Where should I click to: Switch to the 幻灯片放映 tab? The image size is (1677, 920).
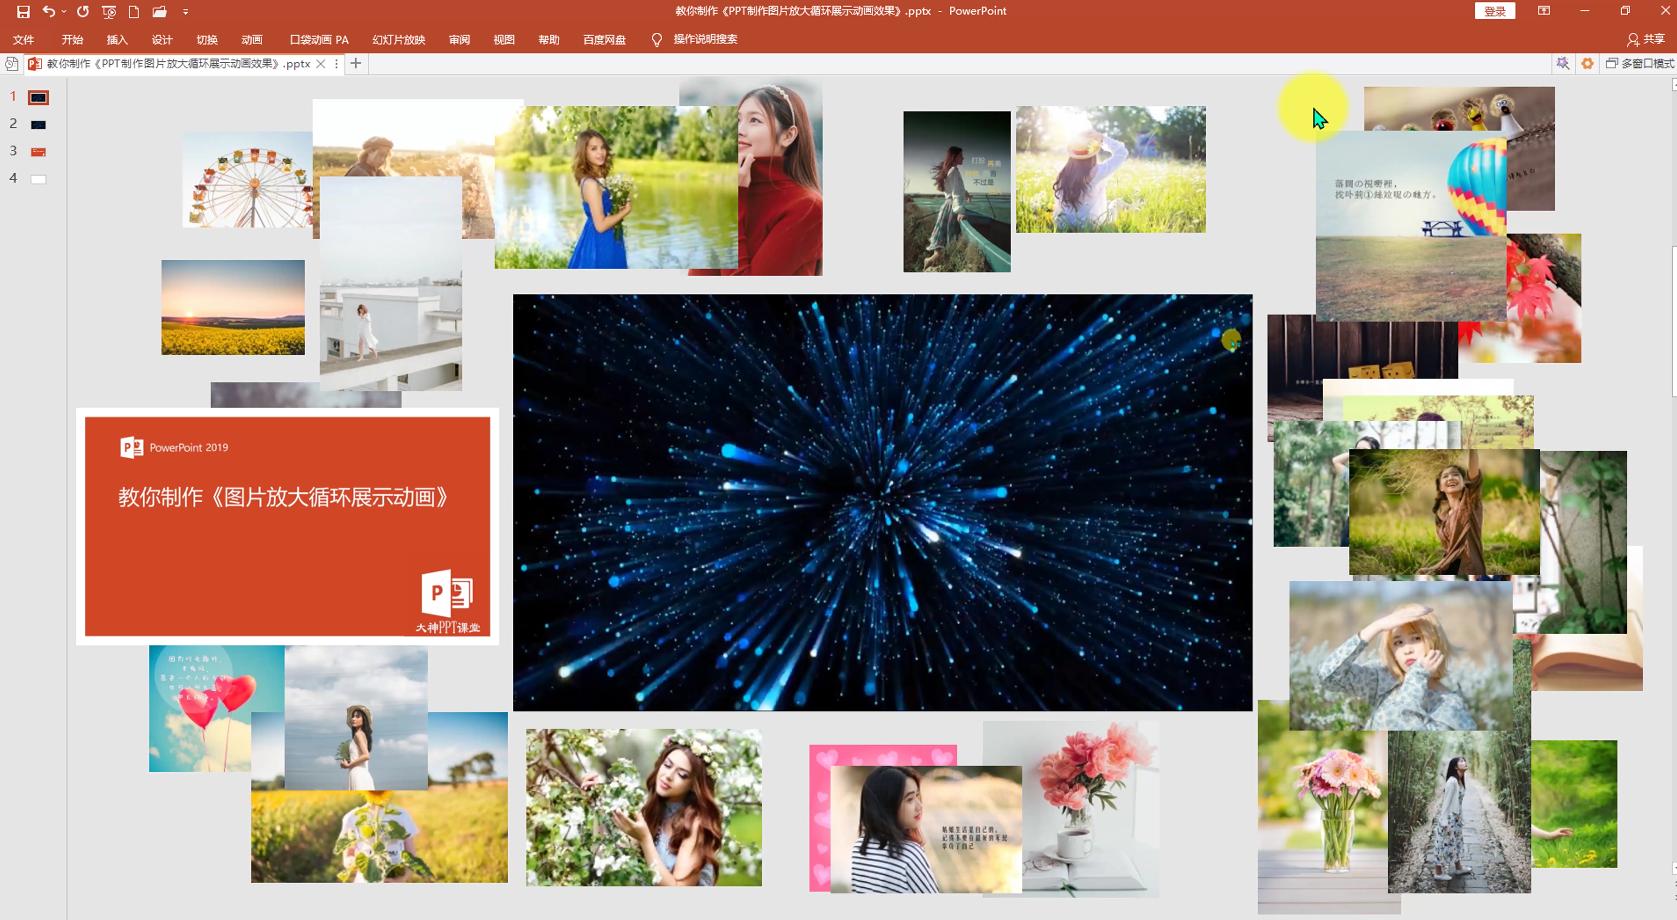(399, 40)
